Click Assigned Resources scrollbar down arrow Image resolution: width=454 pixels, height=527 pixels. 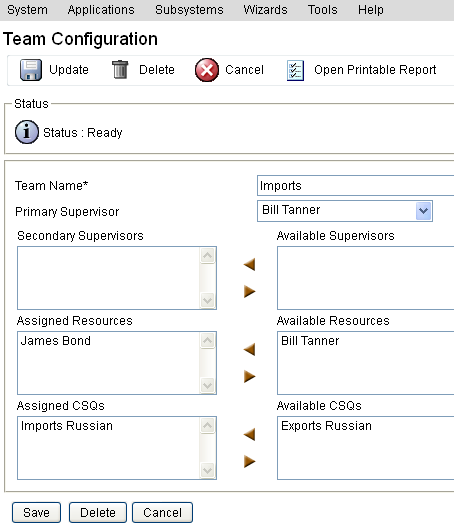(x=207, y=385)
